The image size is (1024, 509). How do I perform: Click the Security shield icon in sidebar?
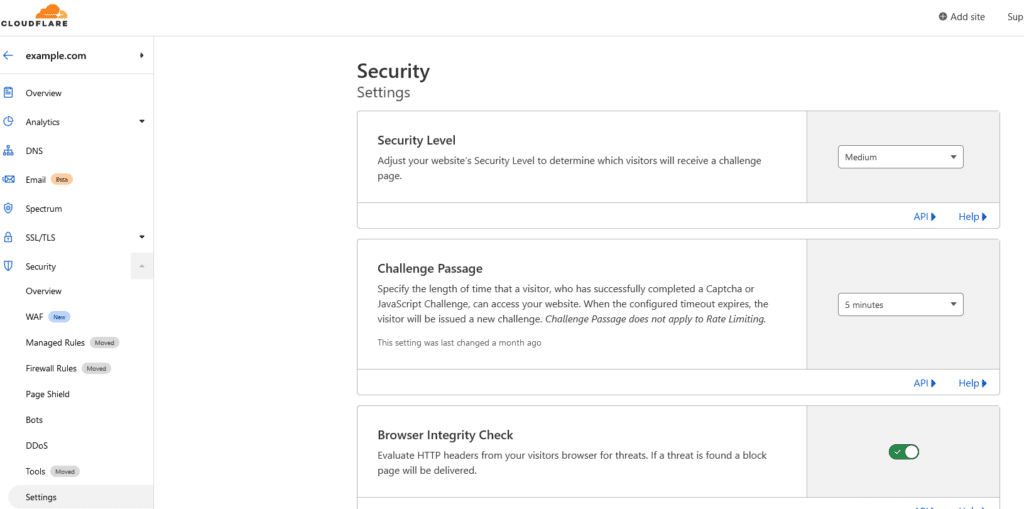coord(8,266)
